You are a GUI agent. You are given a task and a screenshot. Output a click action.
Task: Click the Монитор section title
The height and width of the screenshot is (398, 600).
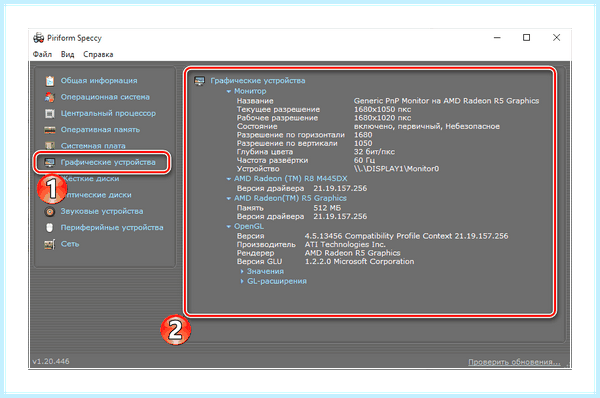click(x=250, y=91)
